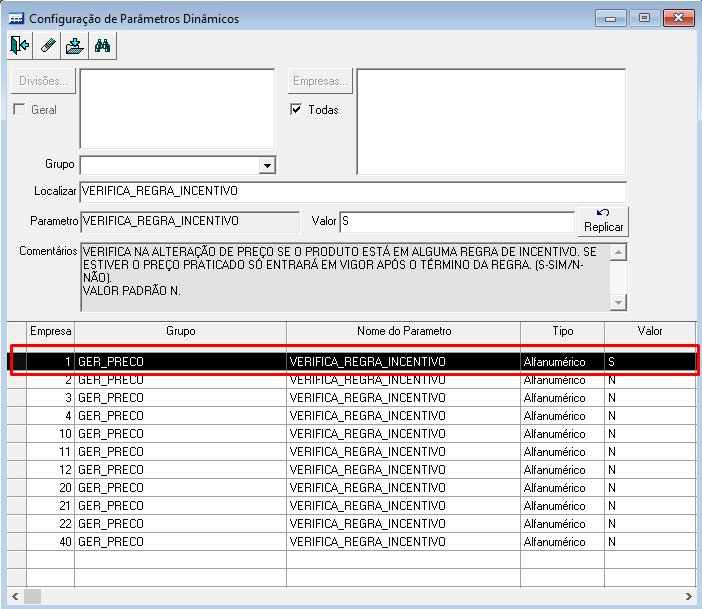Click the Replicar button

click(604, 221)
